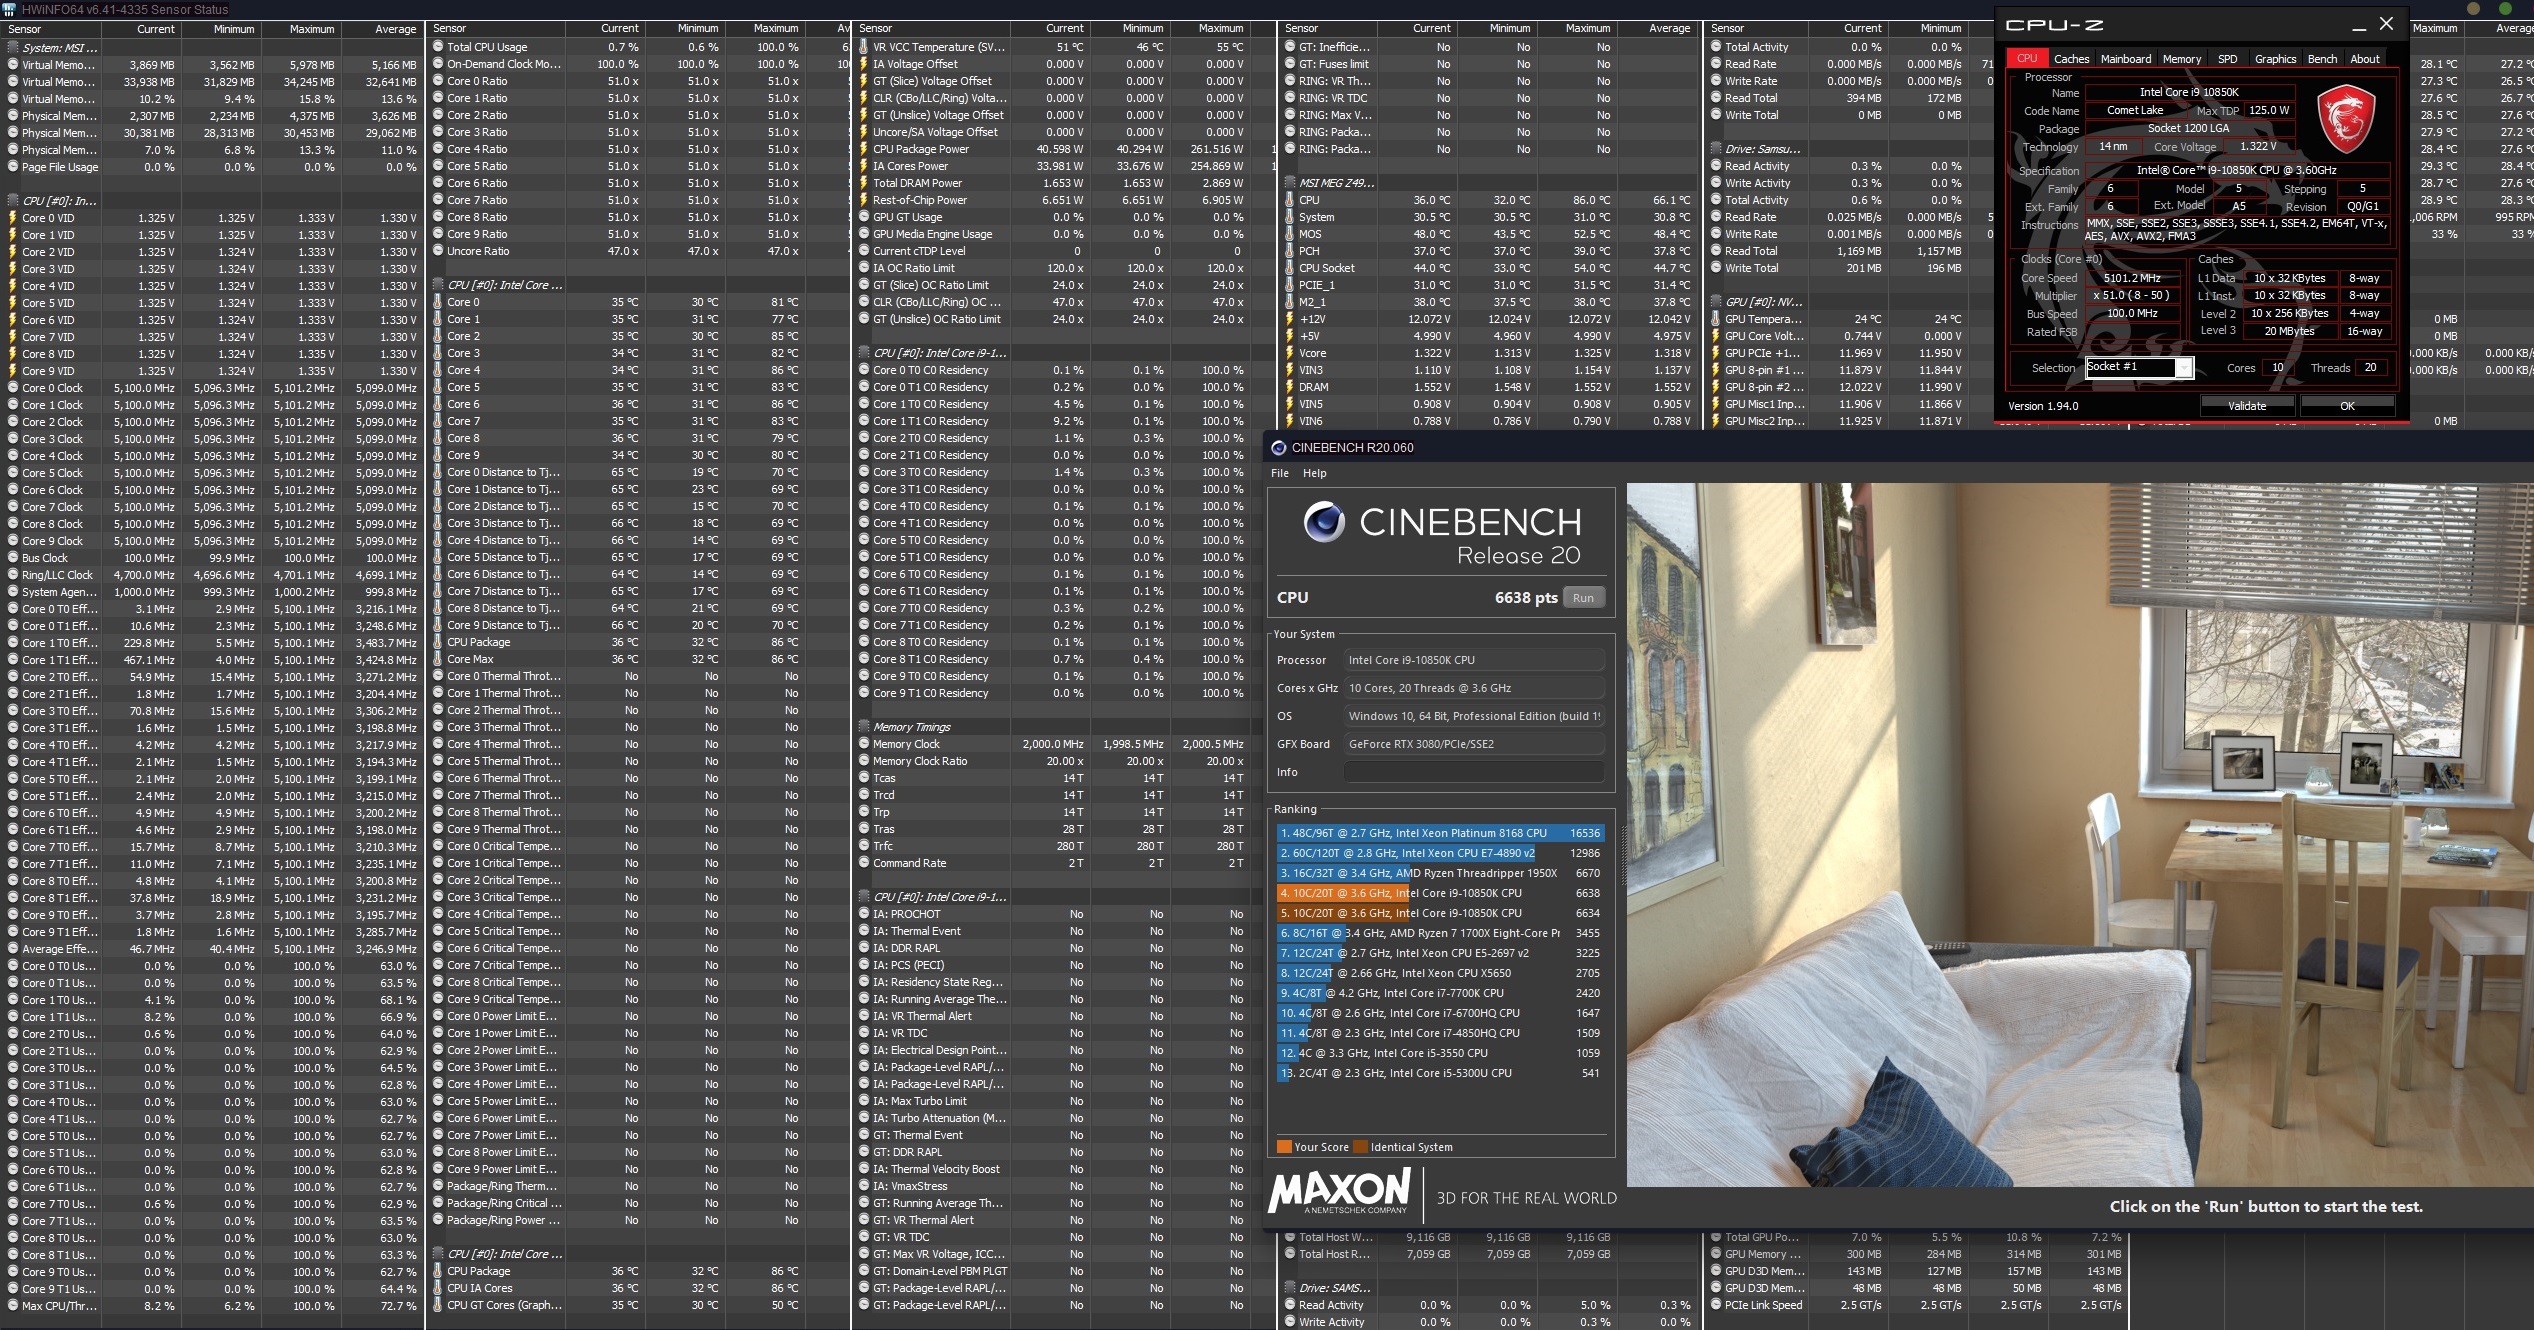2534x1330 pixels.
Task: Collapse the MSI MEG Z49... sensor group
Action: 1290,183
